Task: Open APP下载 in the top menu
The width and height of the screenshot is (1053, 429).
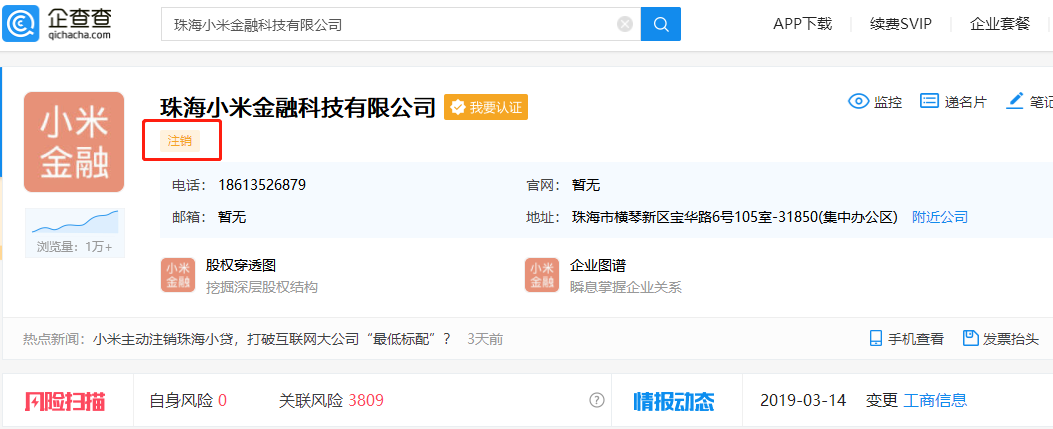Action: point(803,24)
